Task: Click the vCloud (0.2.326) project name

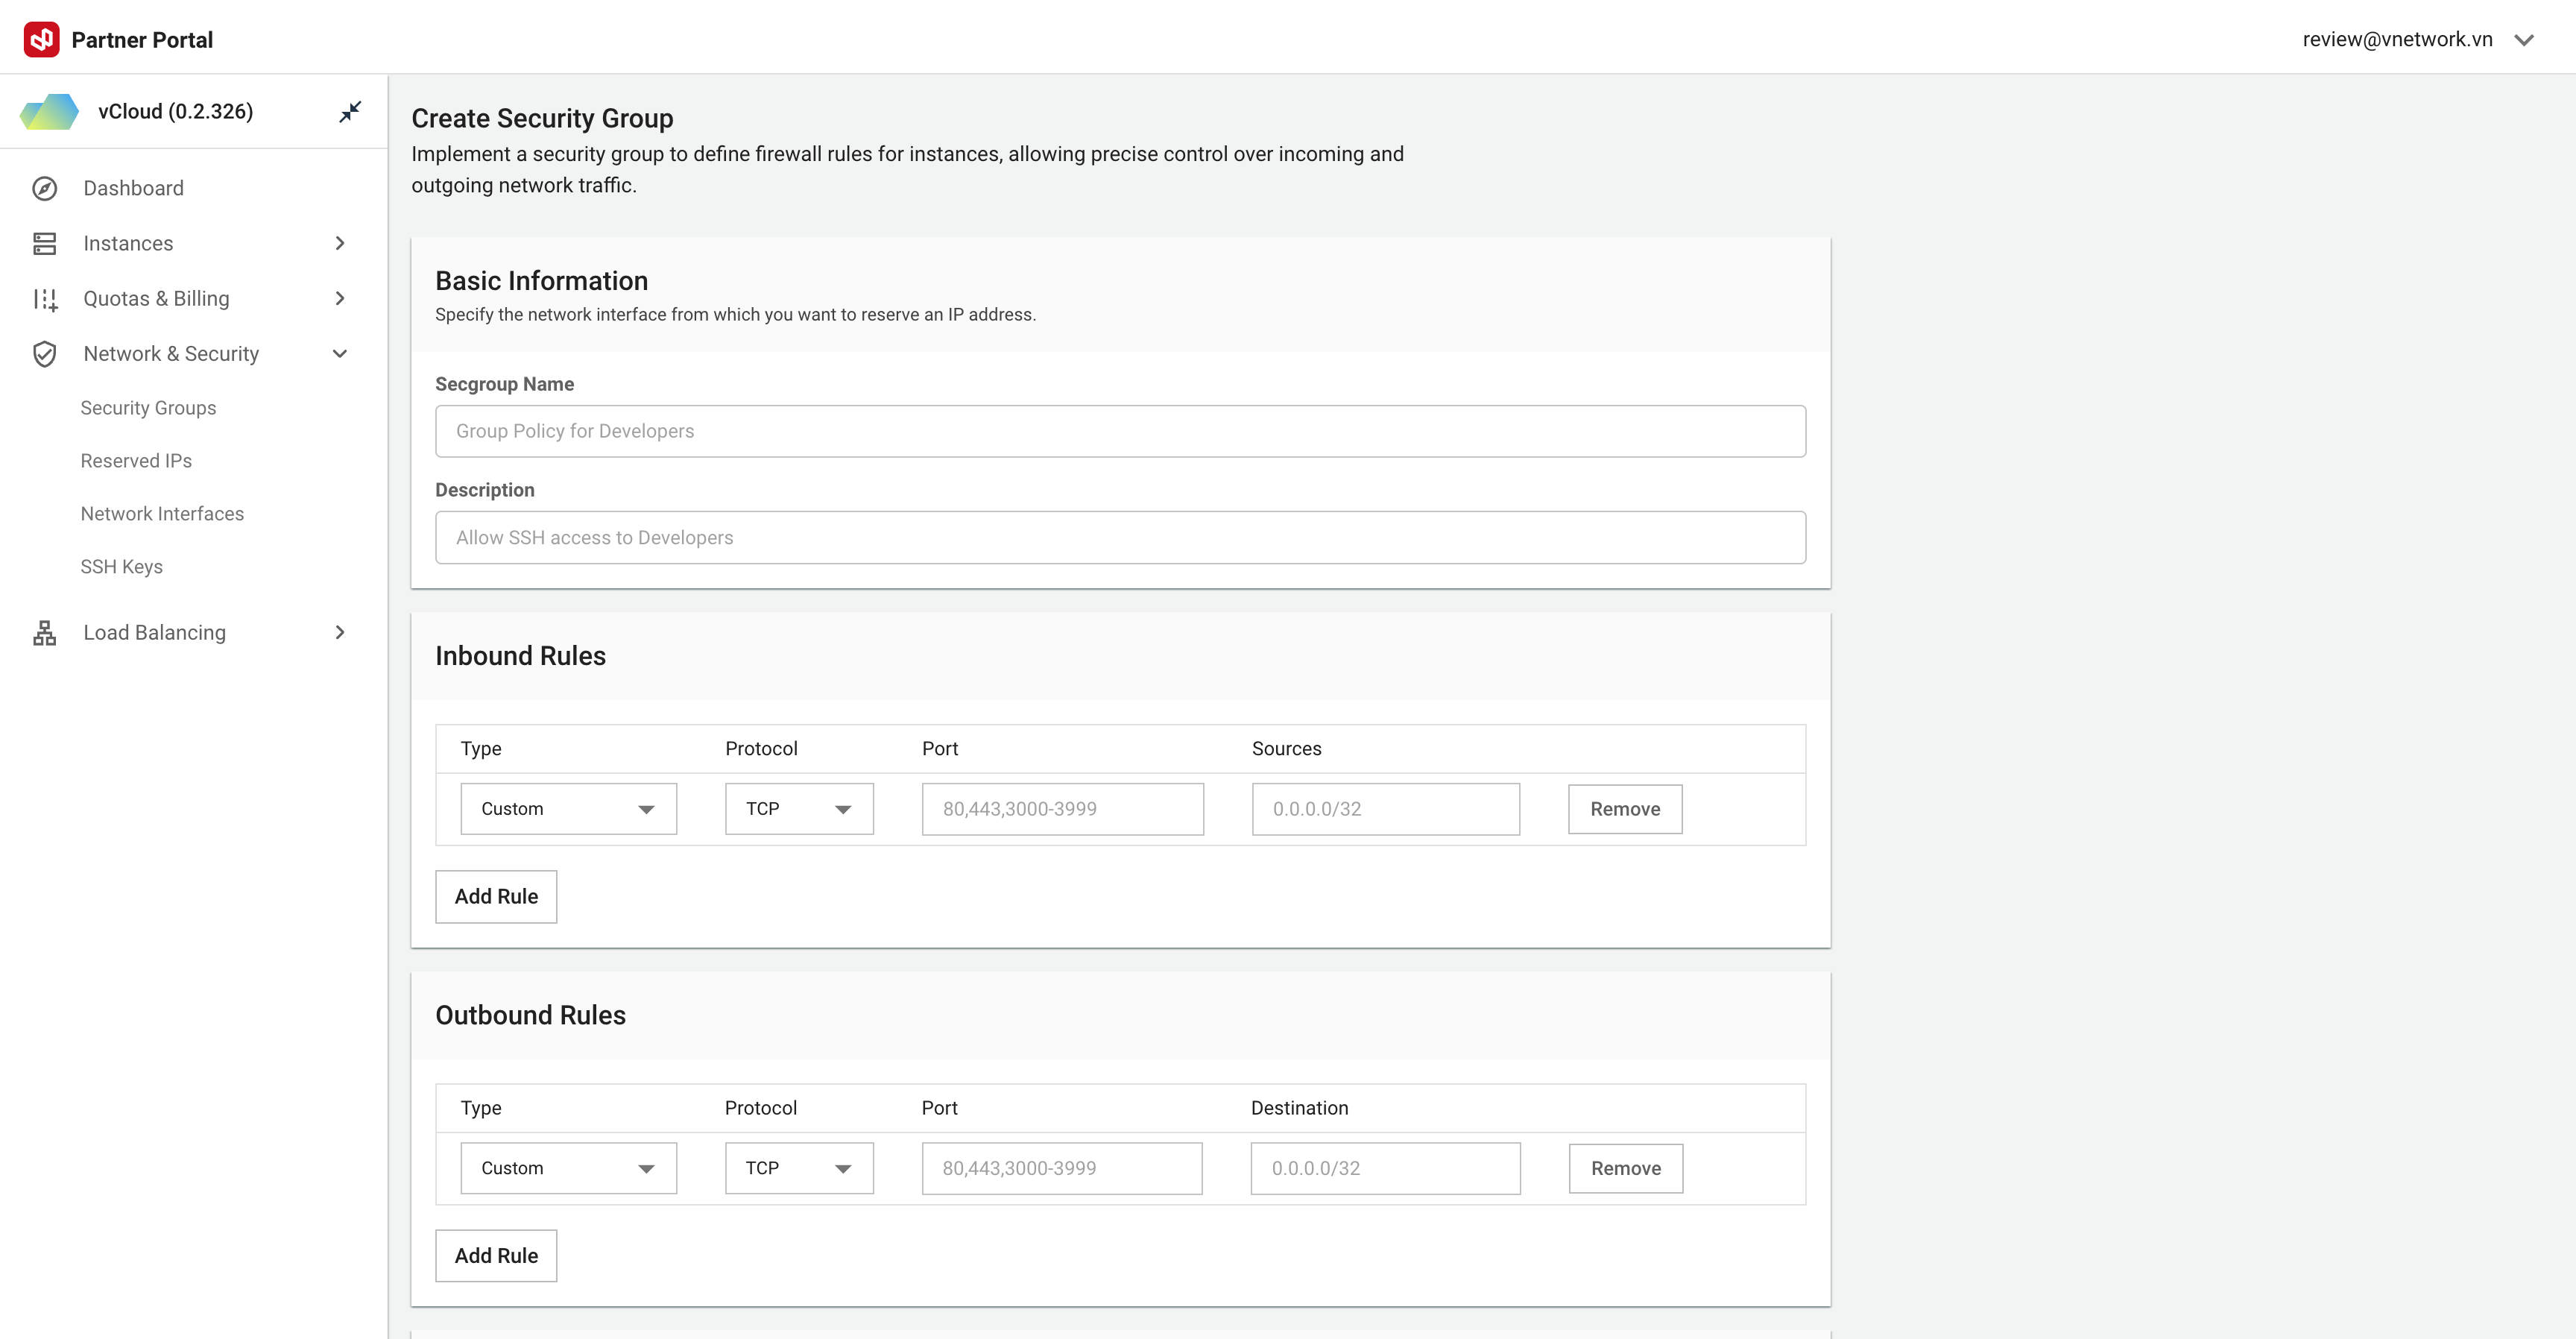Action: pos(176,111)
